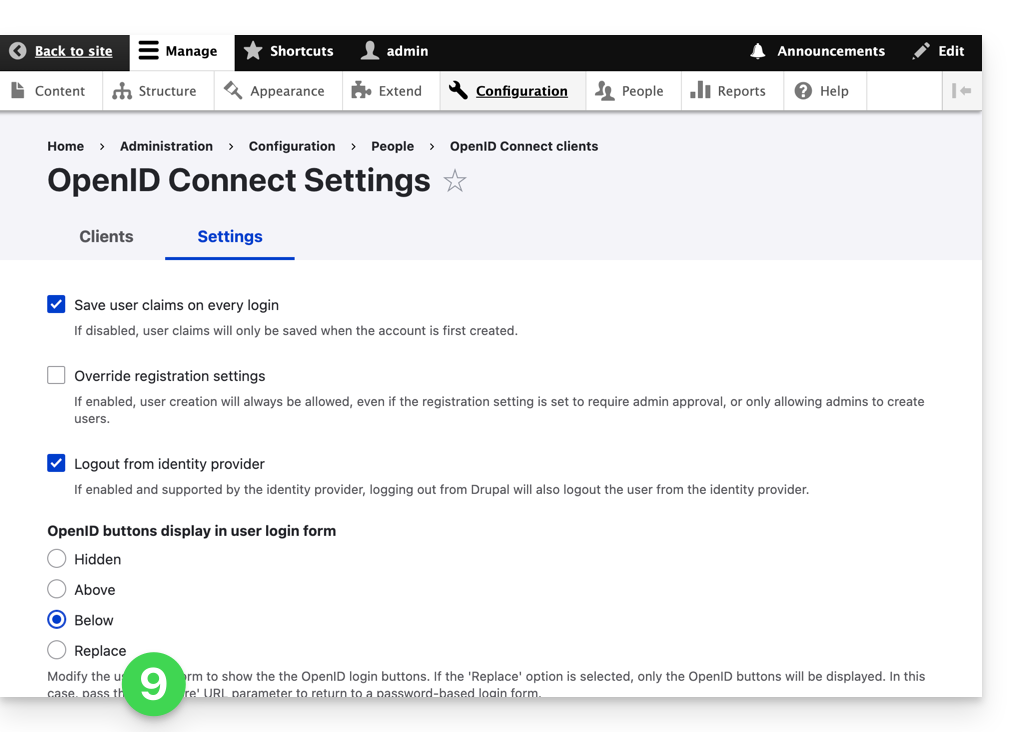This screenshot has height=732, width=1017.
Task: Open the People admin menu item
Action: 633,91
